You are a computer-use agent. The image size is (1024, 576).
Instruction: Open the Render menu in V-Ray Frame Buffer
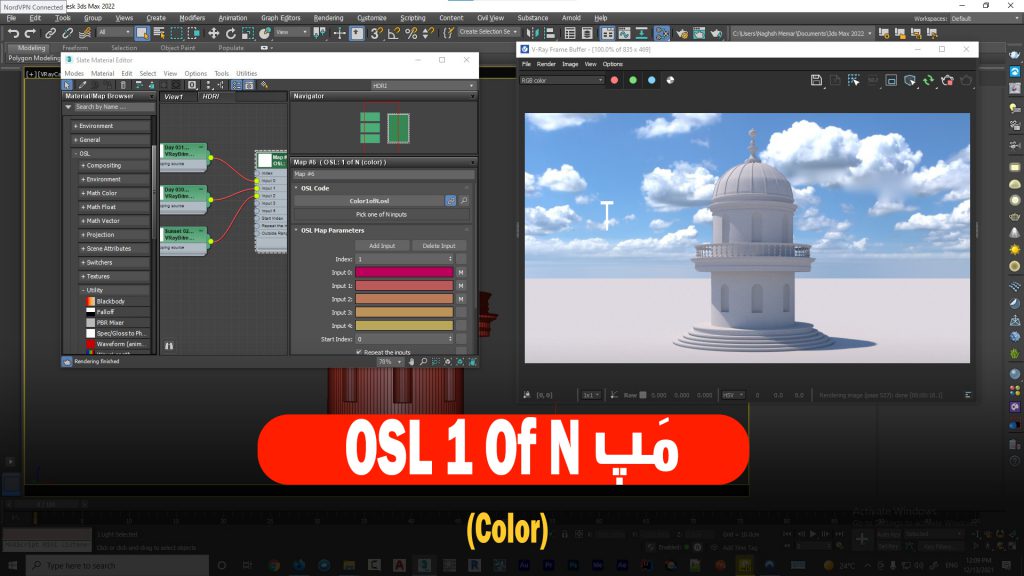point(545,64)
